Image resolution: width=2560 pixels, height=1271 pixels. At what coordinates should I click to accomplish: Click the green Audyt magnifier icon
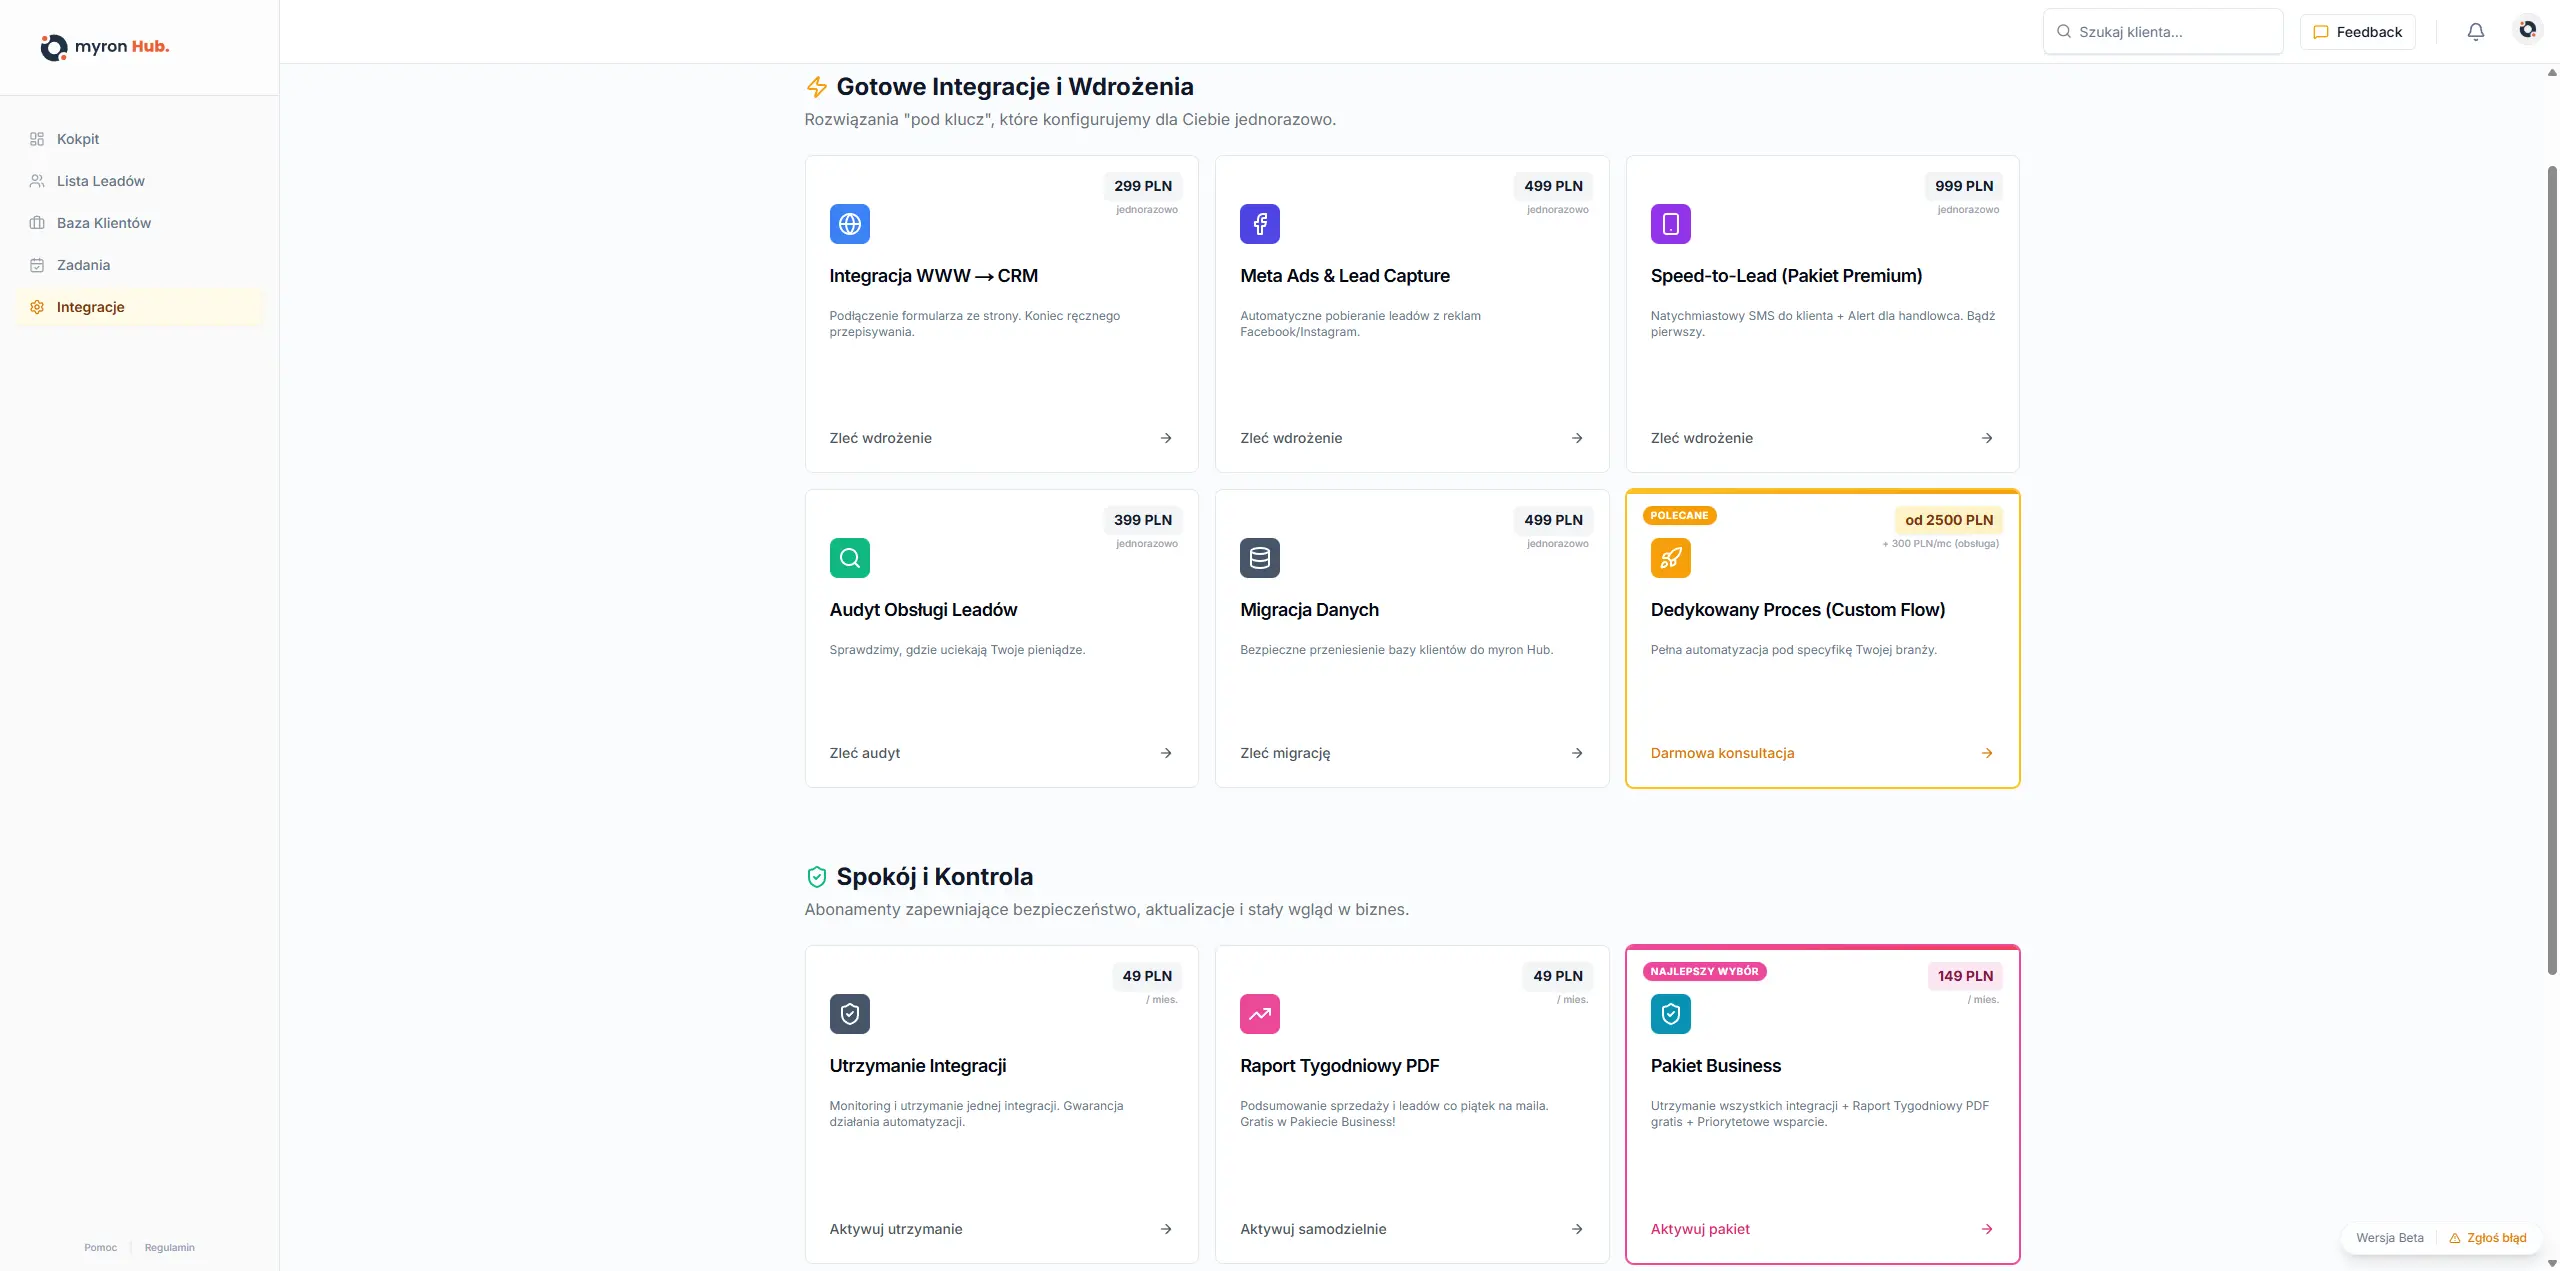point(849,558)
